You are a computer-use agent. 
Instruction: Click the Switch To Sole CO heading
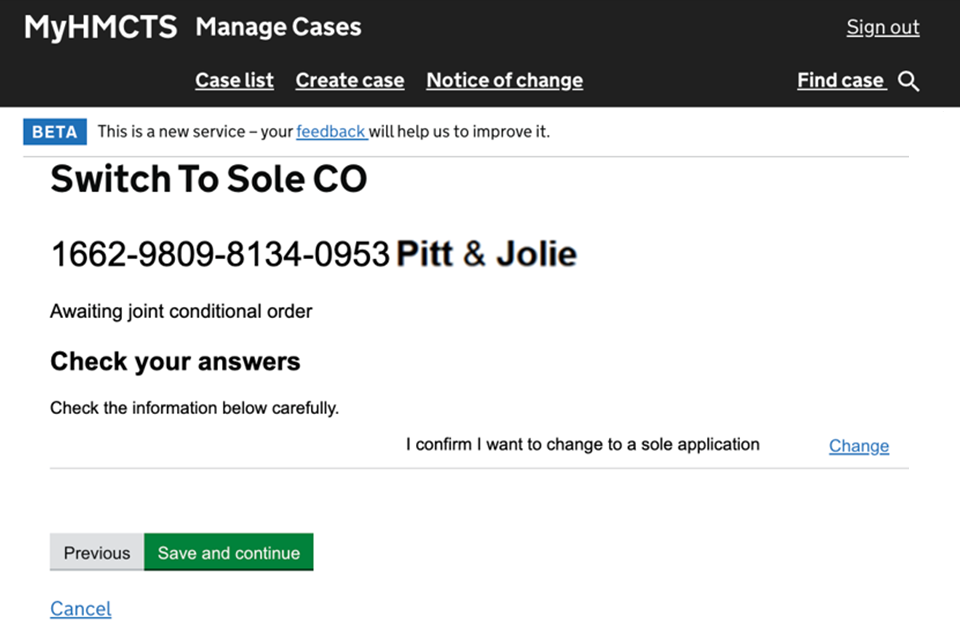[208, 180]
